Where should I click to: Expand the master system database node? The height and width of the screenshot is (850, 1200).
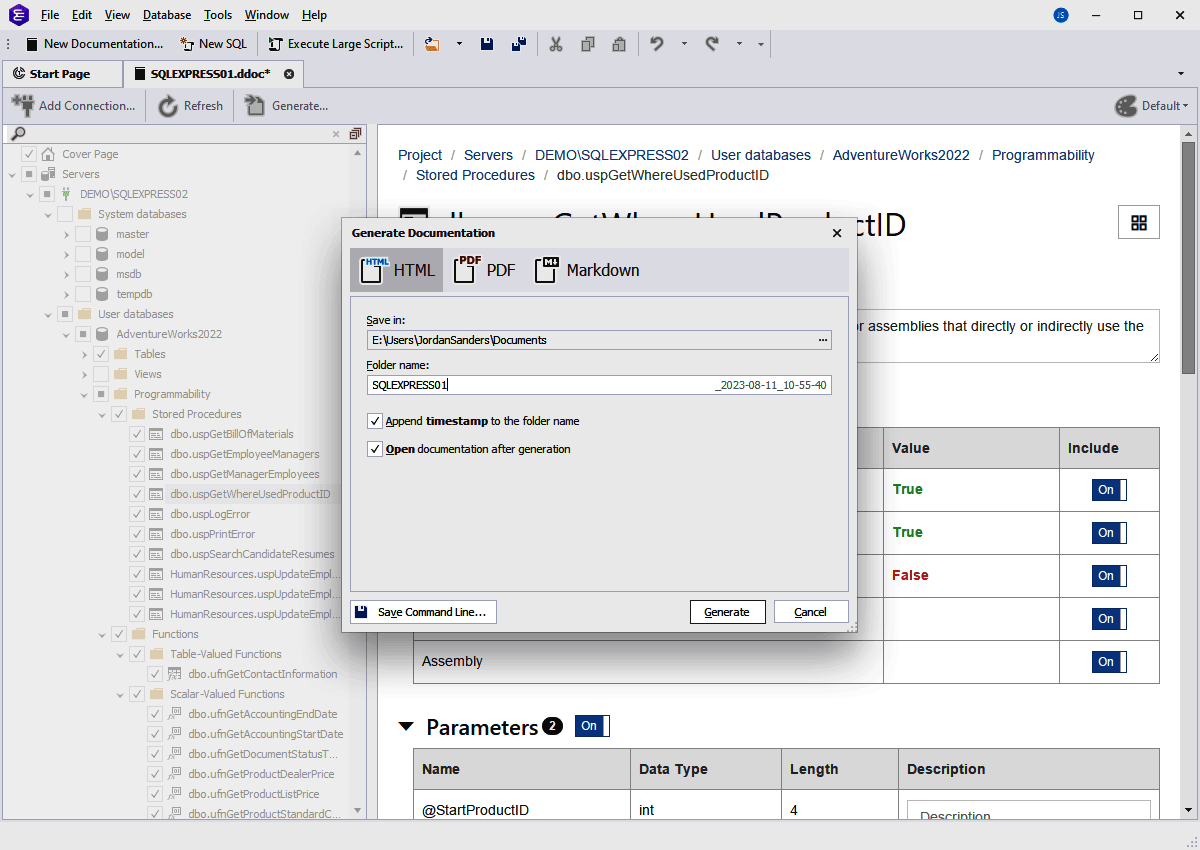65,233
